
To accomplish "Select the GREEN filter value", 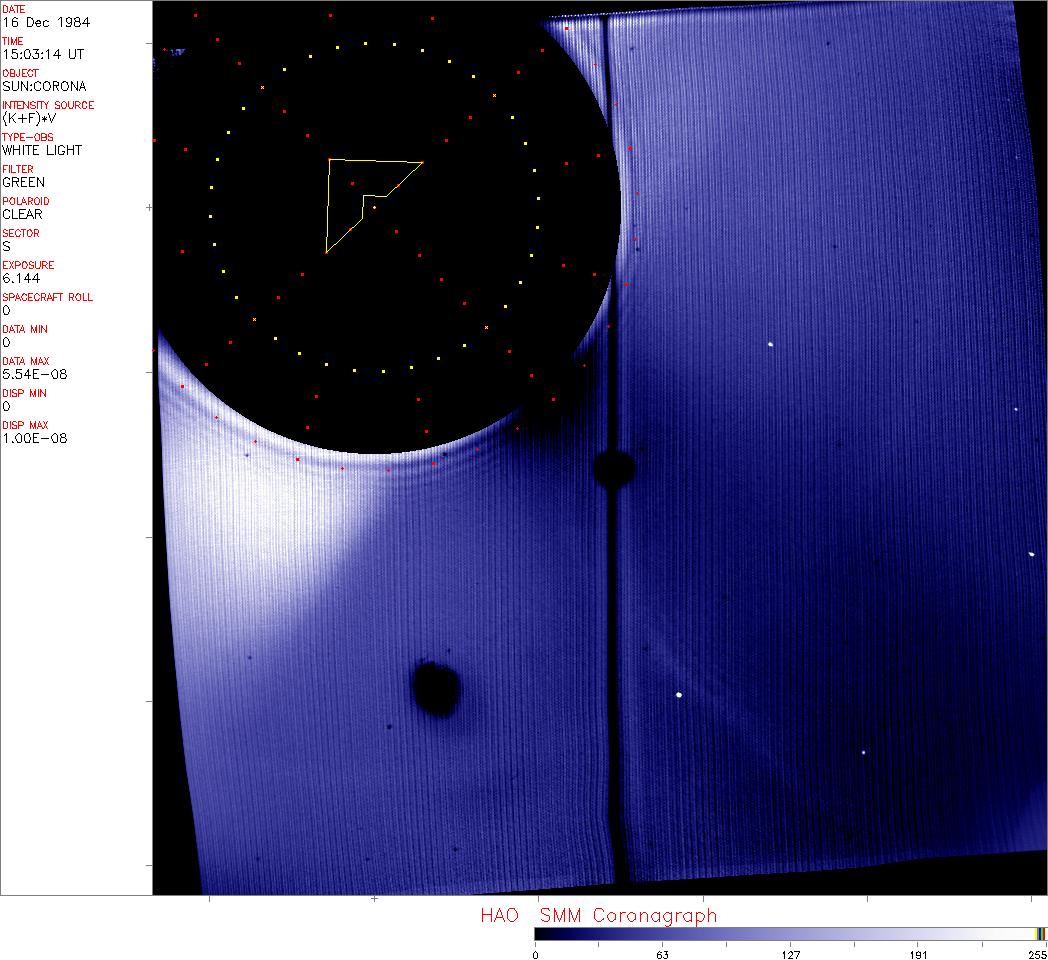I will pyautogui.click(x=24, y=182).
